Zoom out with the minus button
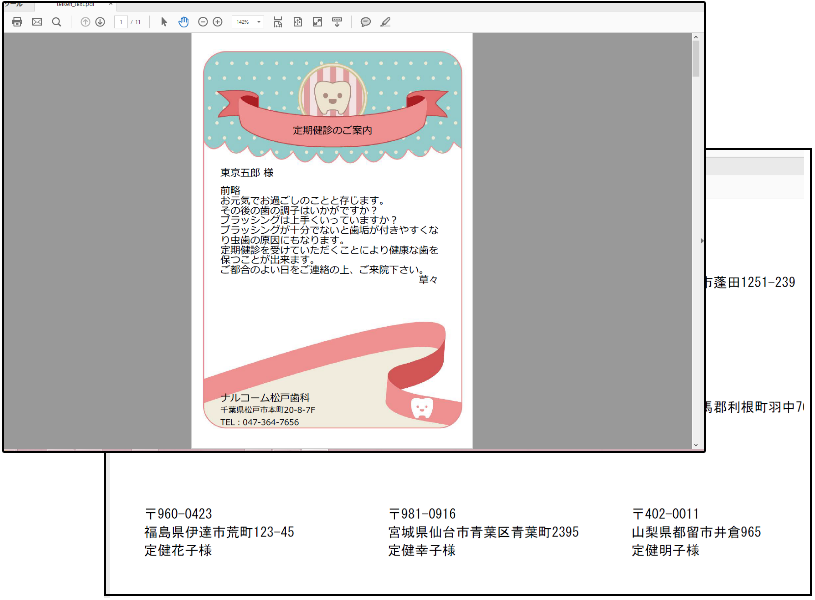 pyautogui.click(x=203, y=22)
